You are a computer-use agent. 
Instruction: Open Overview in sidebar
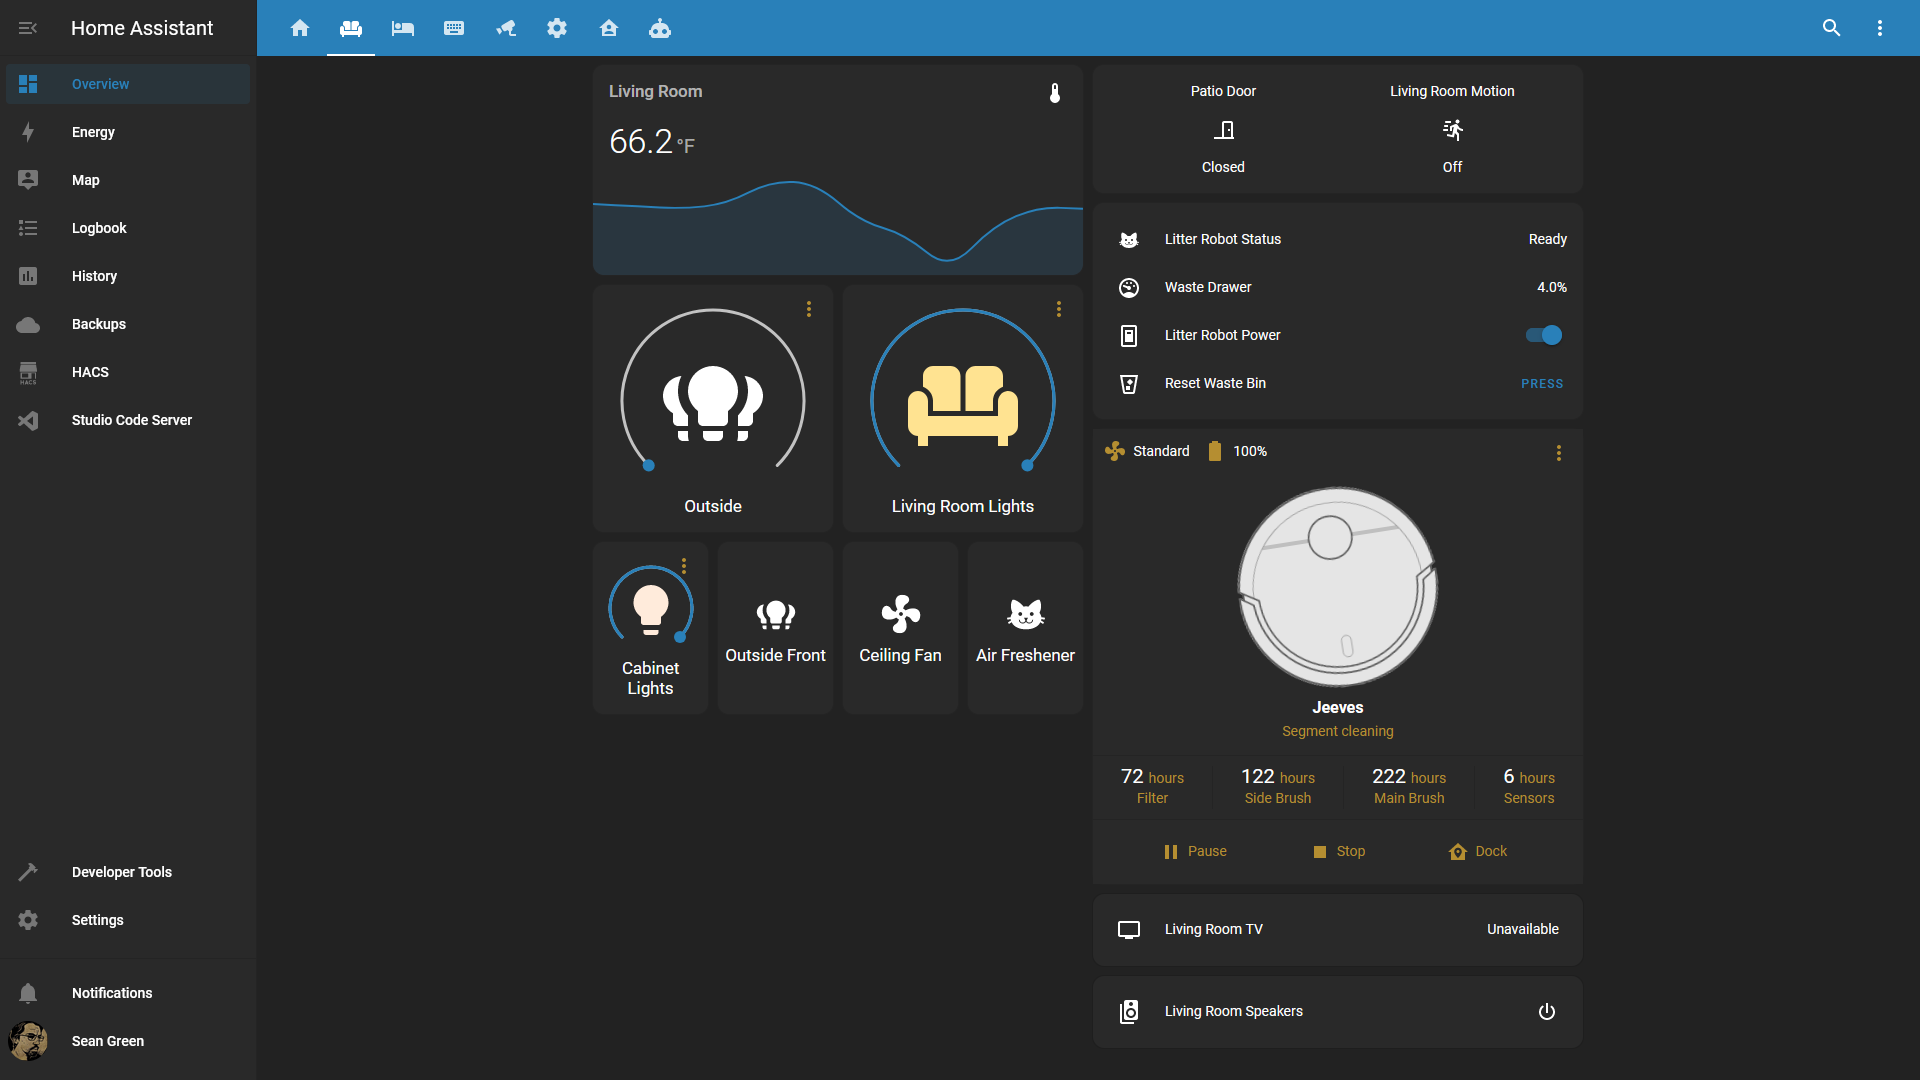(128, 84)
